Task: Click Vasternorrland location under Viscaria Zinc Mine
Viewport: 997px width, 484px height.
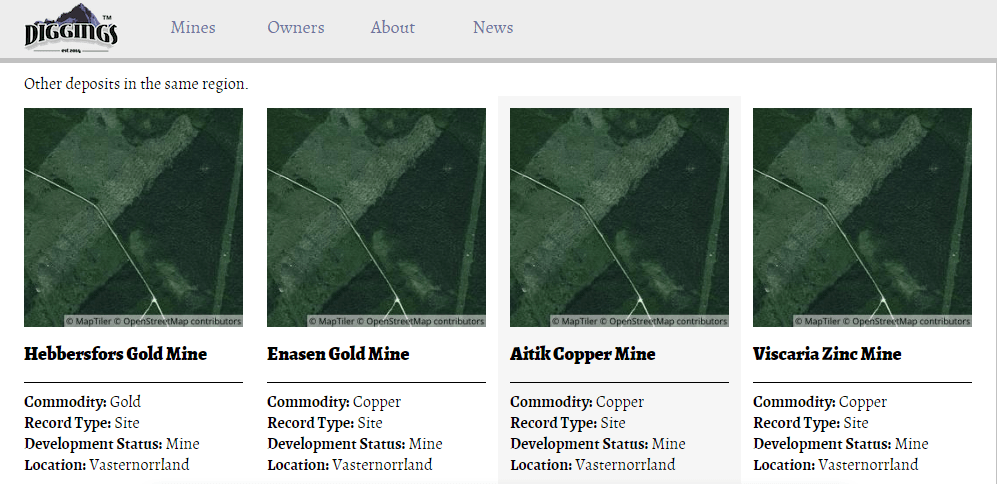Action: (x=868, y=465)
